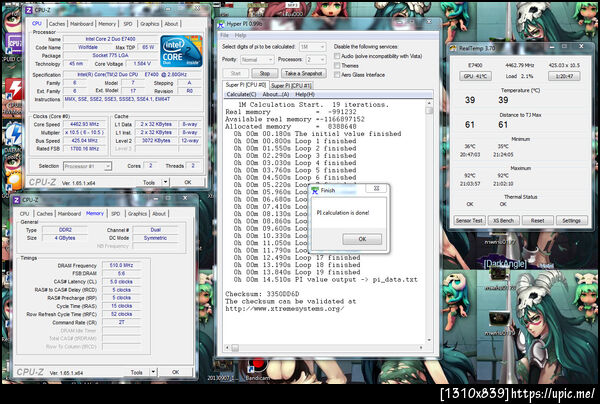Open the Graphics tab in the bottom CPU-Z window
Screen dimensions: 600x404
[x=137, y=214]
